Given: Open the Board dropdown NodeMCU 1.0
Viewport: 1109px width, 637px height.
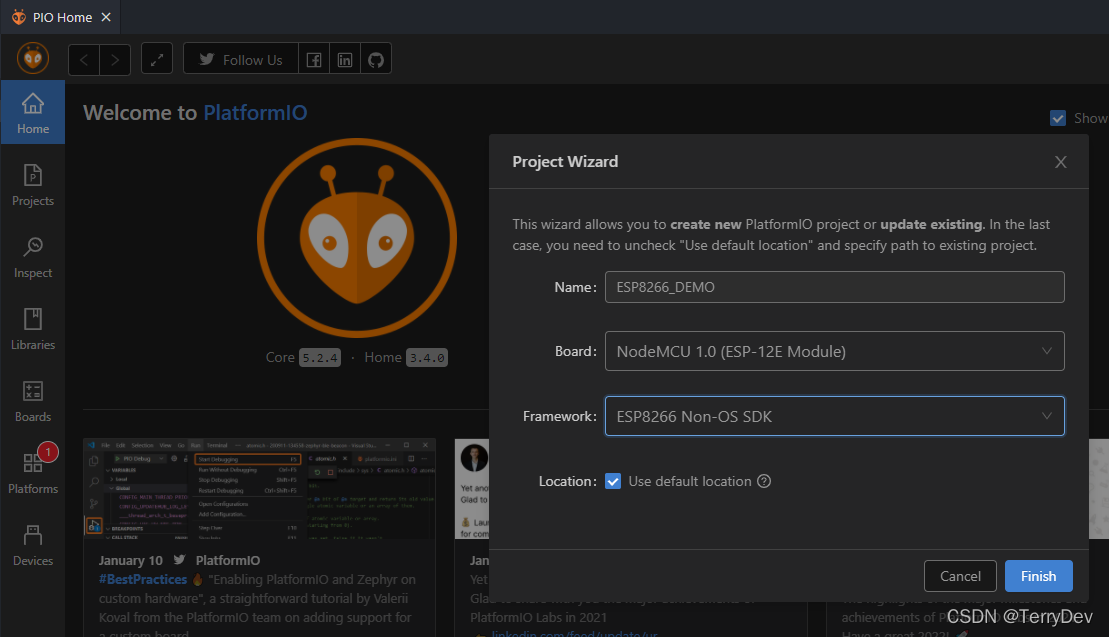Looking at the screenshot, I should [x=835, y=351].
